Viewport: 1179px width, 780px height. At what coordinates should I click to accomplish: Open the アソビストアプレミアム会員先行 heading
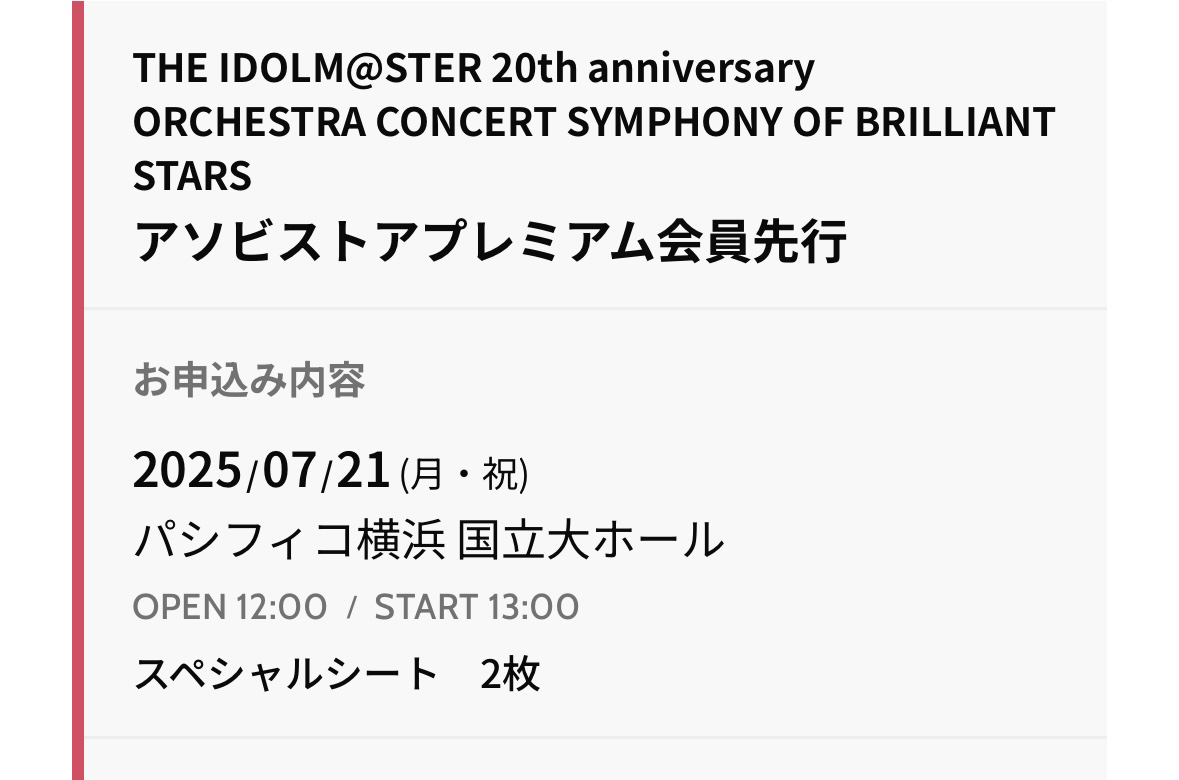point(489,241)
